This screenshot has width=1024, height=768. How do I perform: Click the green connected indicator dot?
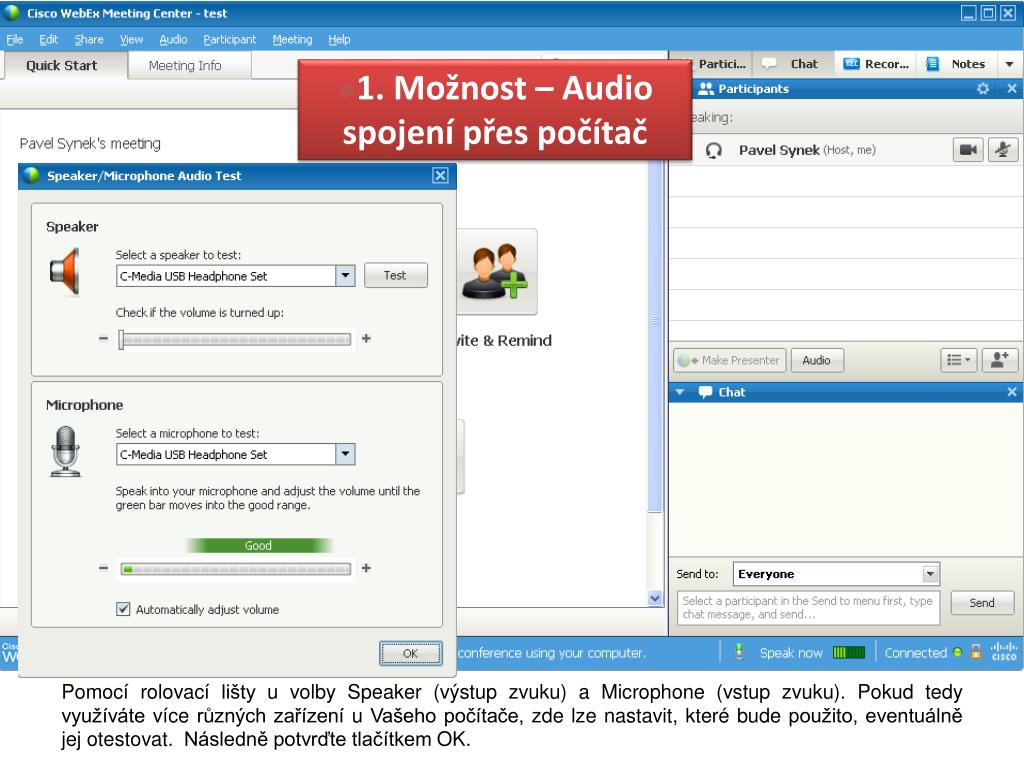pos(957,652)
